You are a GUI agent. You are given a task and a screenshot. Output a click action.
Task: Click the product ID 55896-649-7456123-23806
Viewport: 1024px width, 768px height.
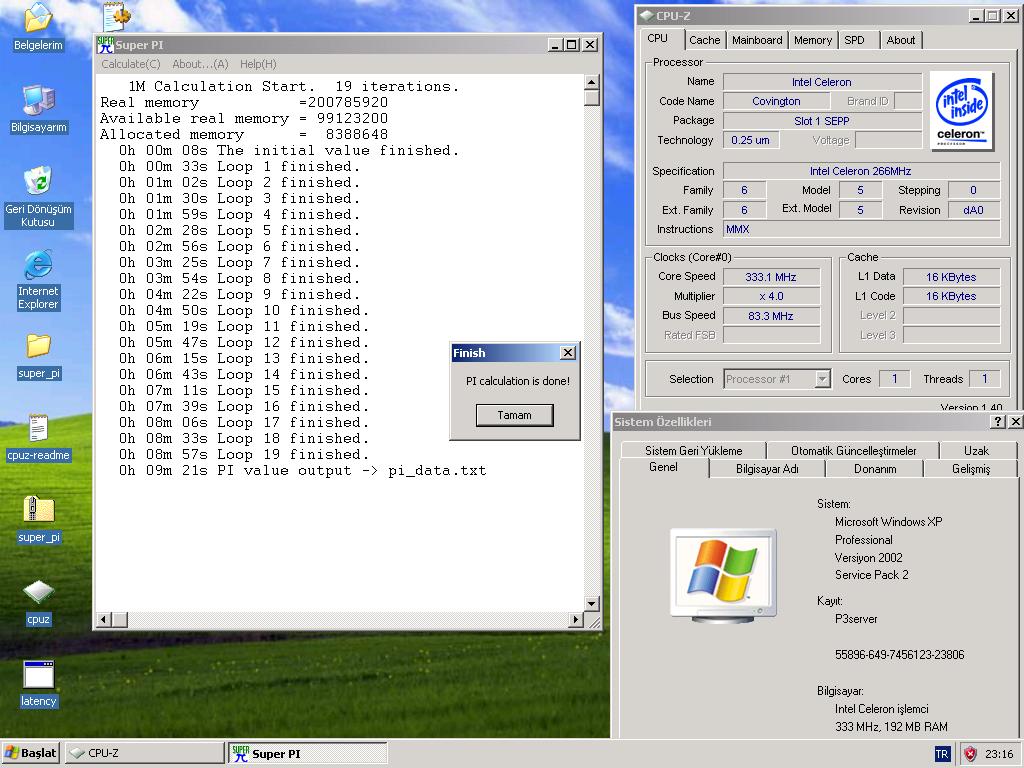click(899, 654)
